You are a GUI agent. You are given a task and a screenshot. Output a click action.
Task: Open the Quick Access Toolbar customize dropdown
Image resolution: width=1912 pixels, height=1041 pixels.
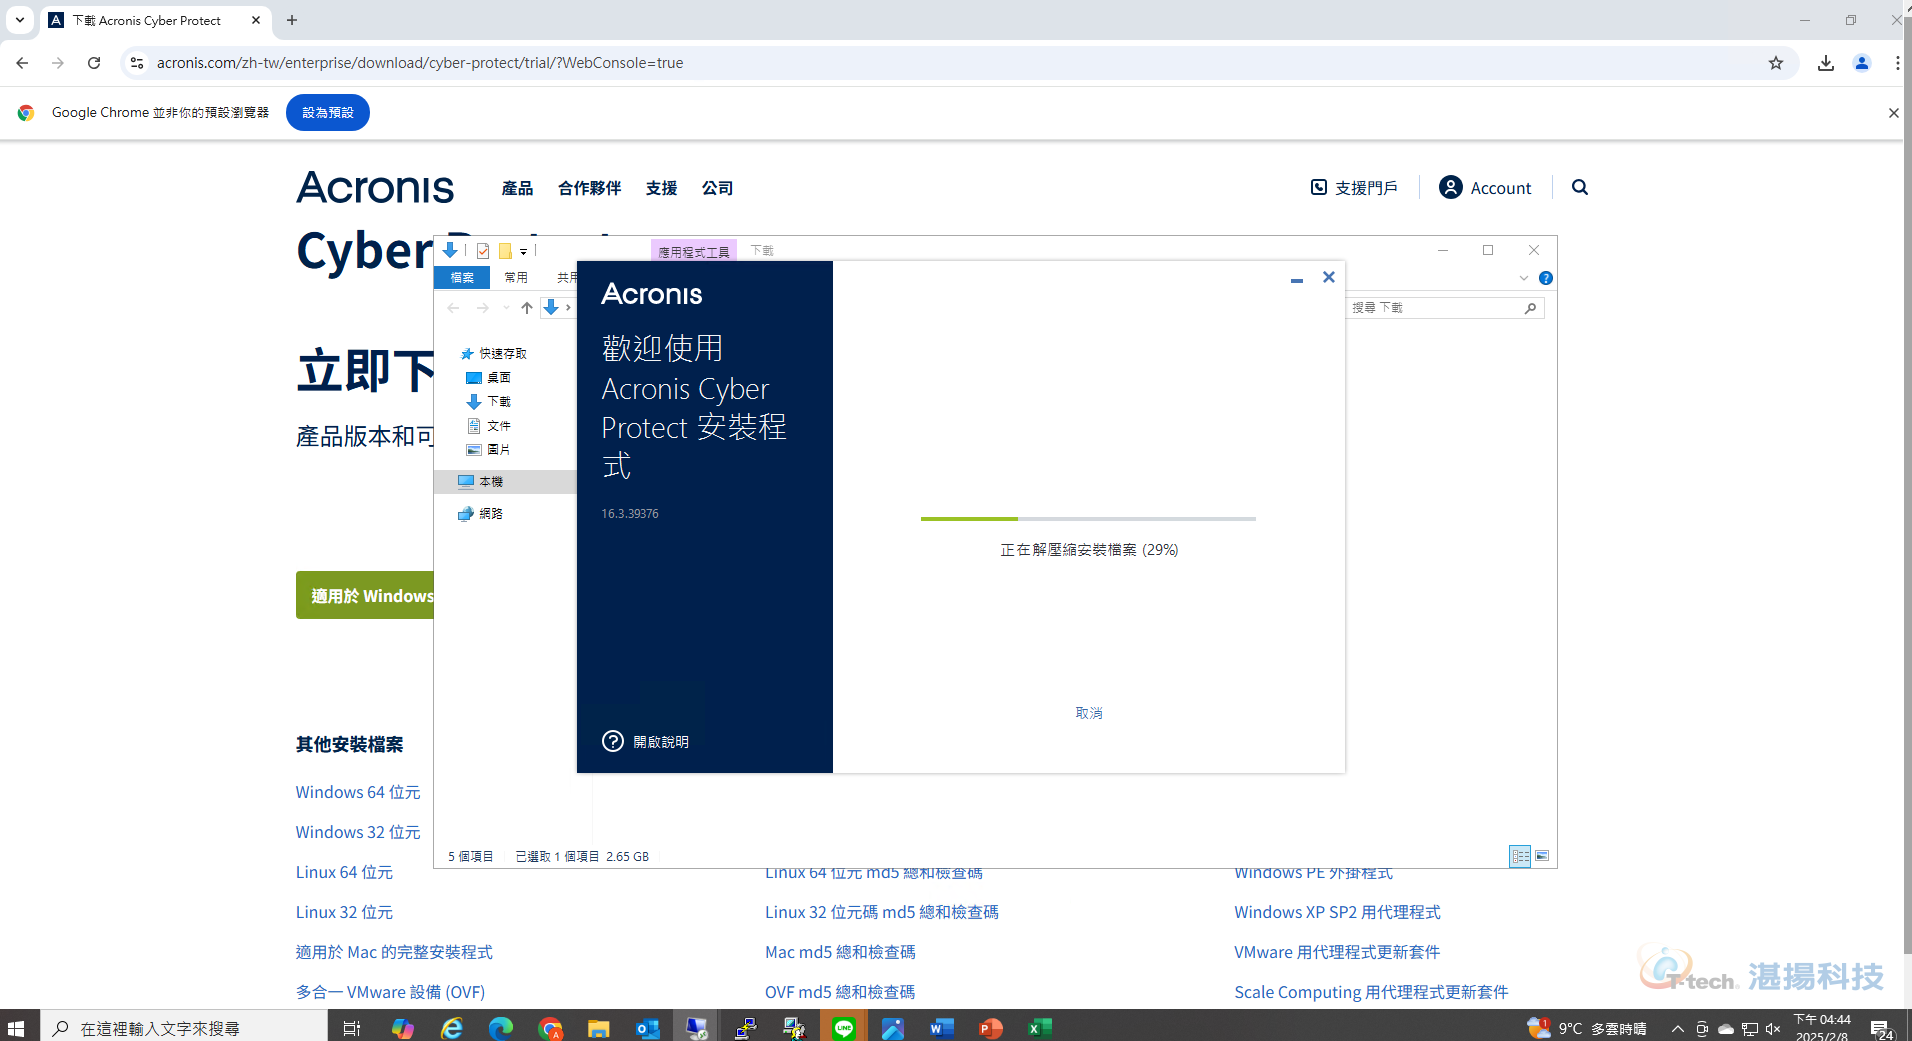click(x=523, y=251)
